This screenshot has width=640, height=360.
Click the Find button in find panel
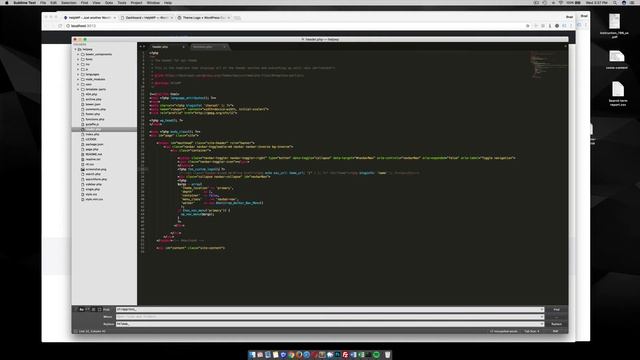click(x=556, y=309)
